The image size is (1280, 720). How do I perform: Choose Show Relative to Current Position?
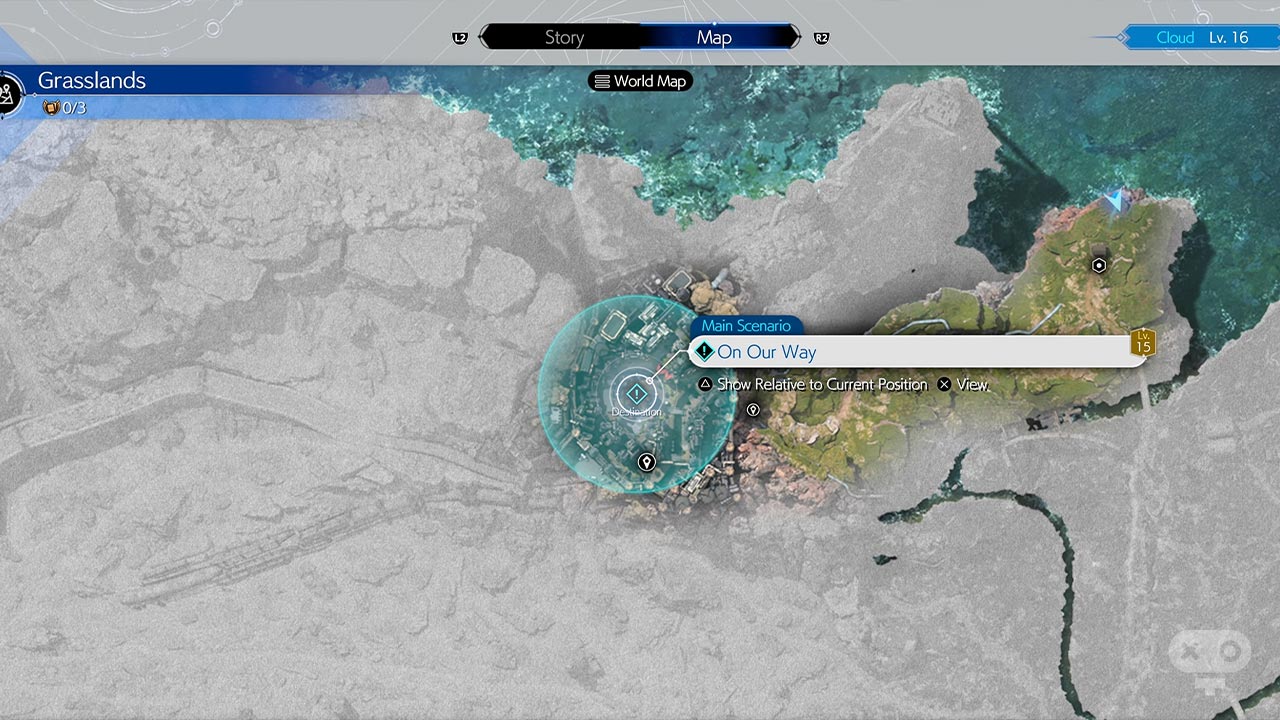click(x=822, y=385)
